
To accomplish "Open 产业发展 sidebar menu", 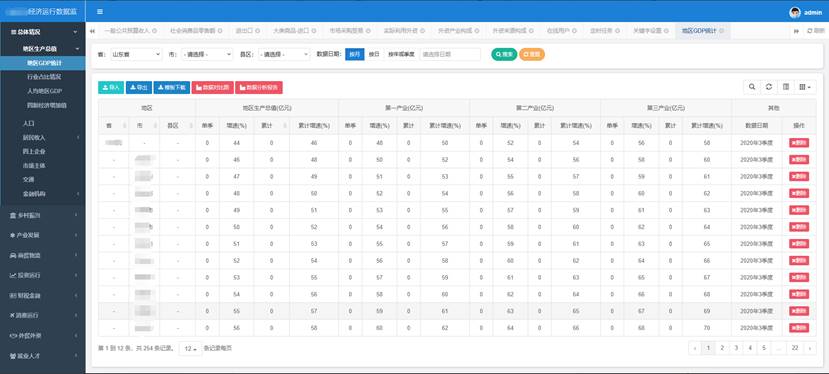I will pyautogui.click(x=42, y=235).
